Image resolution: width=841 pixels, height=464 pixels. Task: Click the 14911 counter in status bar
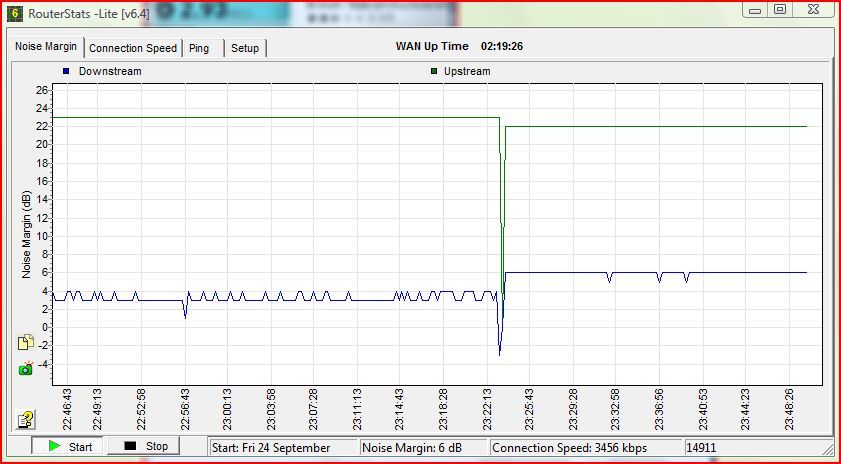tap(704, 447)
